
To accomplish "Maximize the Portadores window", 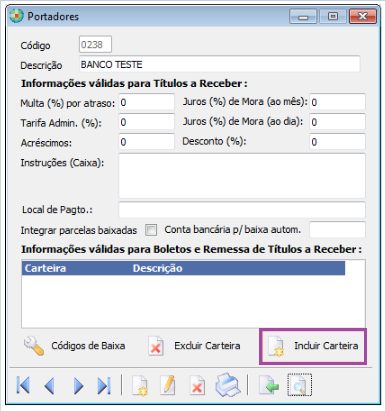I will 333,16.
